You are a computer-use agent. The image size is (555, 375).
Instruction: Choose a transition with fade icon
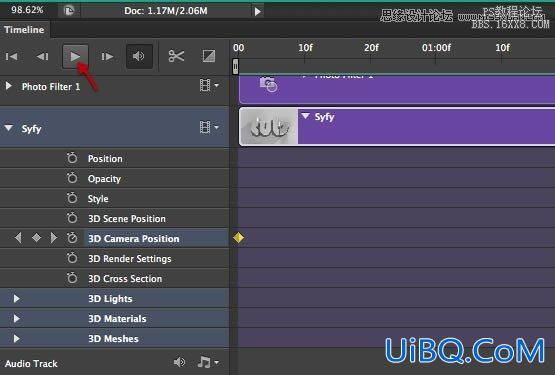click(x=209, y=56)
